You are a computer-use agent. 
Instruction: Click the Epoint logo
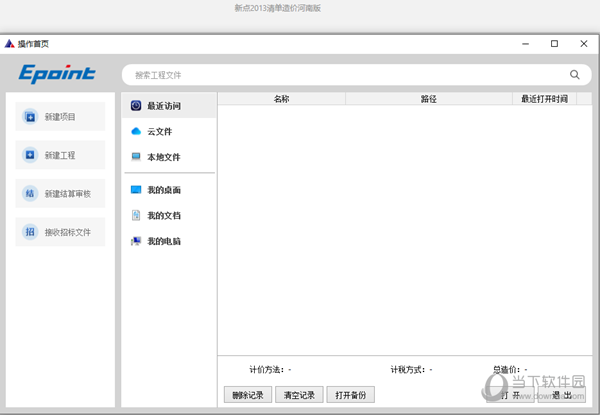click(57, 73)
